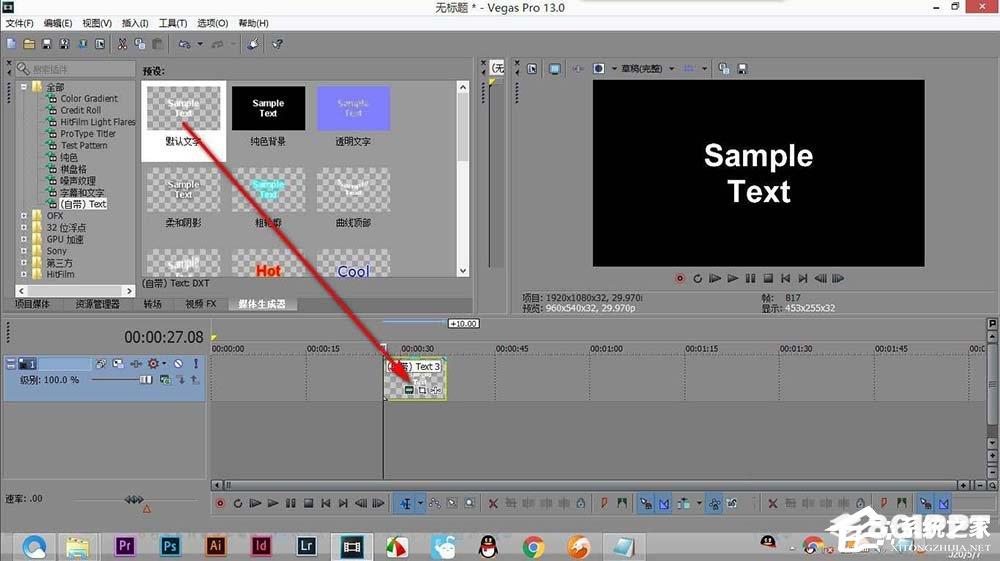
Task: Switch to the 转场 tab
Action: pos(152,305)
